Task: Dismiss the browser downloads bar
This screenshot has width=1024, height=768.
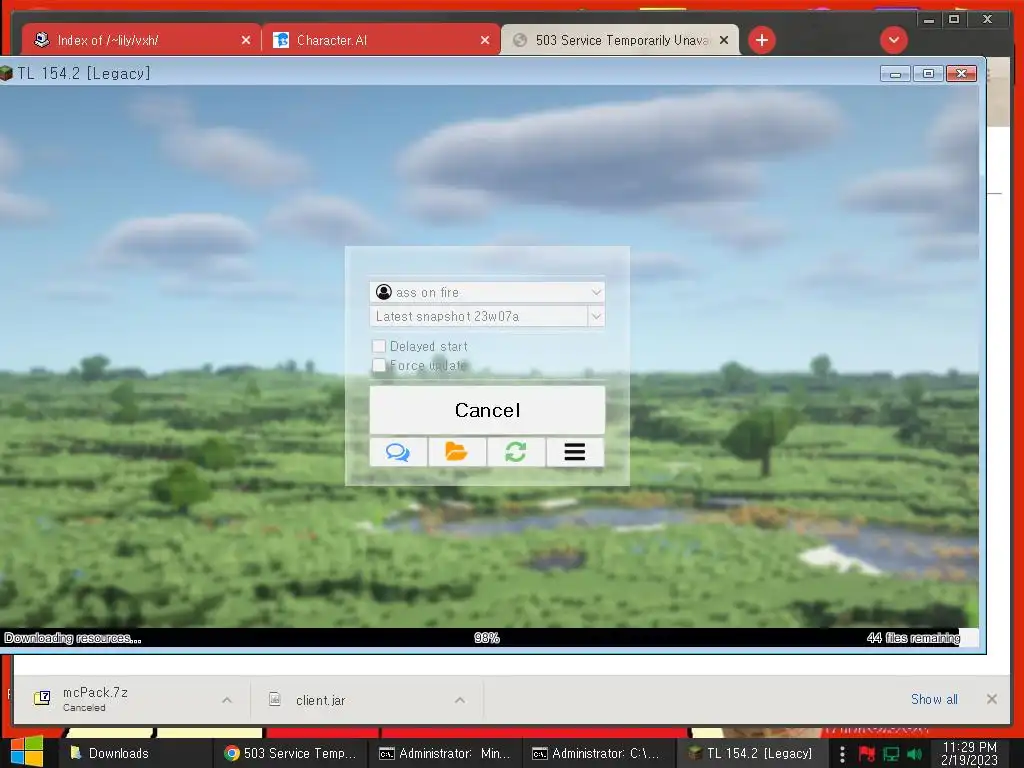Action: [x=991, y=699]
